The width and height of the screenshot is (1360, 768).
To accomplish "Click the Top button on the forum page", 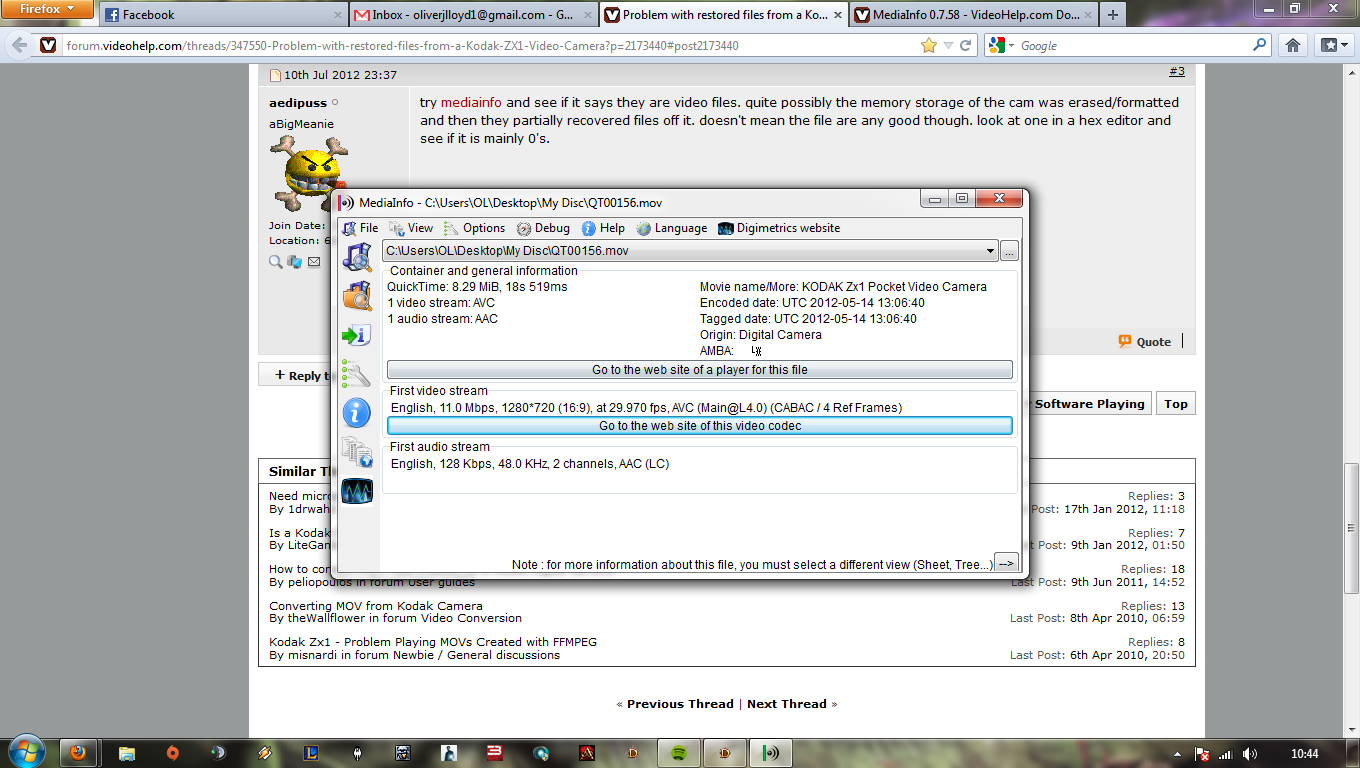I will (x=1176, y=404).
